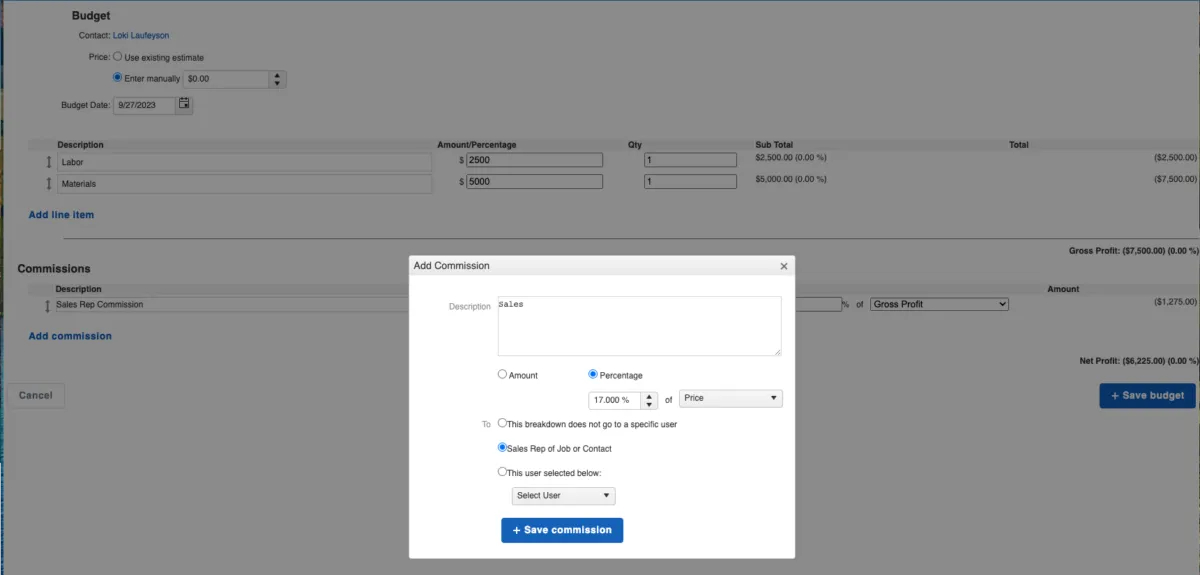Open the Gross Profit commission basis dropdown
This screenshot has width=1200, height=575.
[x=939, y=304]
